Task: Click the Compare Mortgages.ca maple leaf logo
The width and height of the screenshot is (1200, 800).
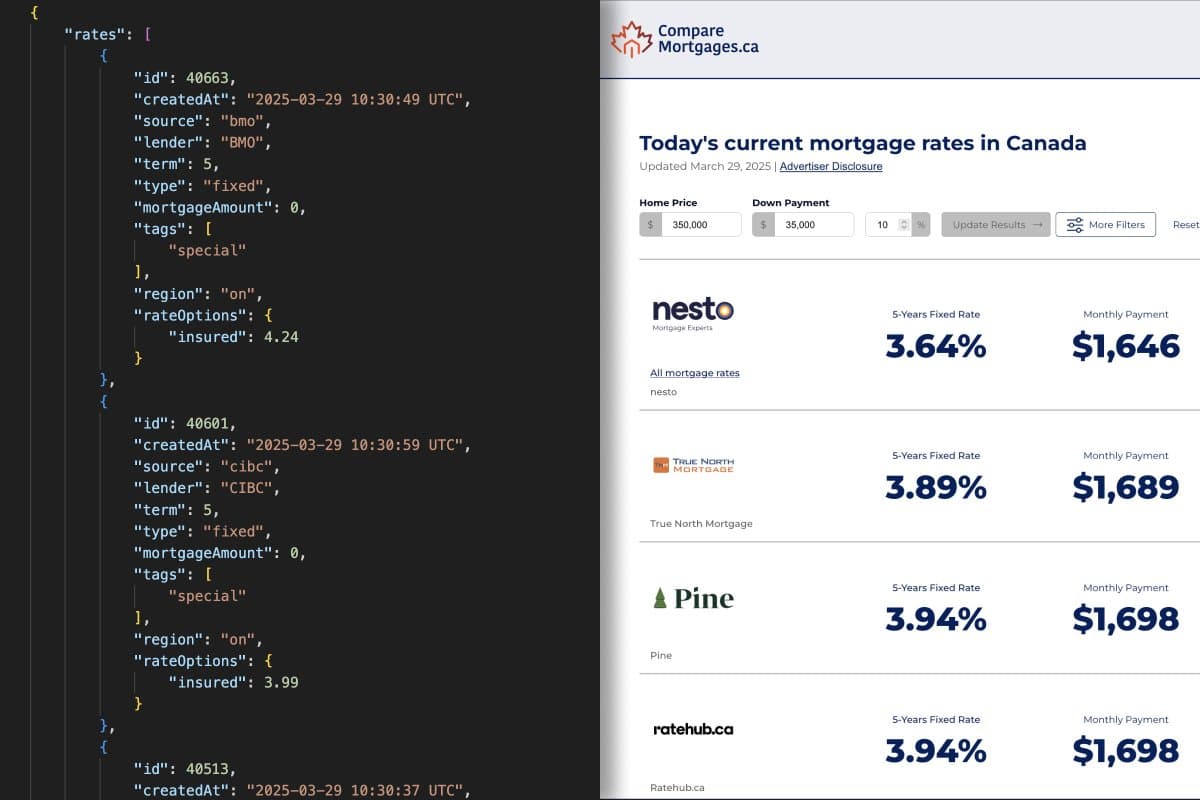Action: [x=631, y=39]
